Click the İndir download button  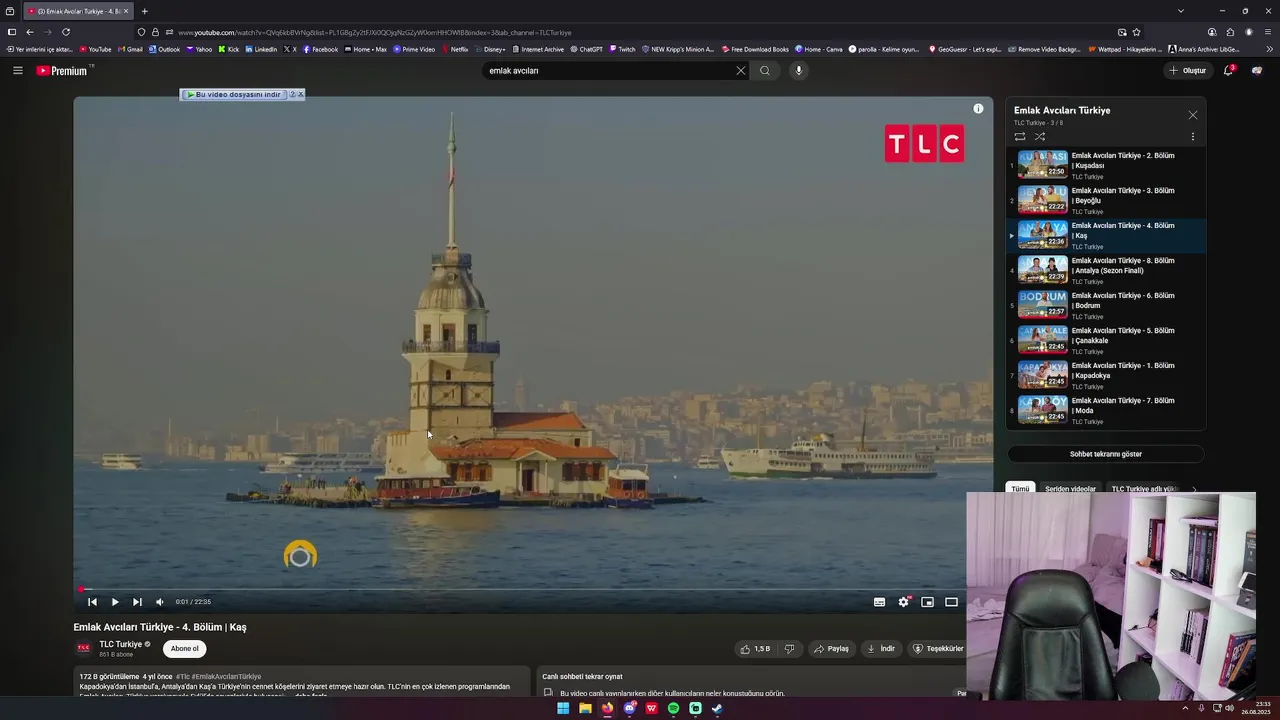pos(881,649)
